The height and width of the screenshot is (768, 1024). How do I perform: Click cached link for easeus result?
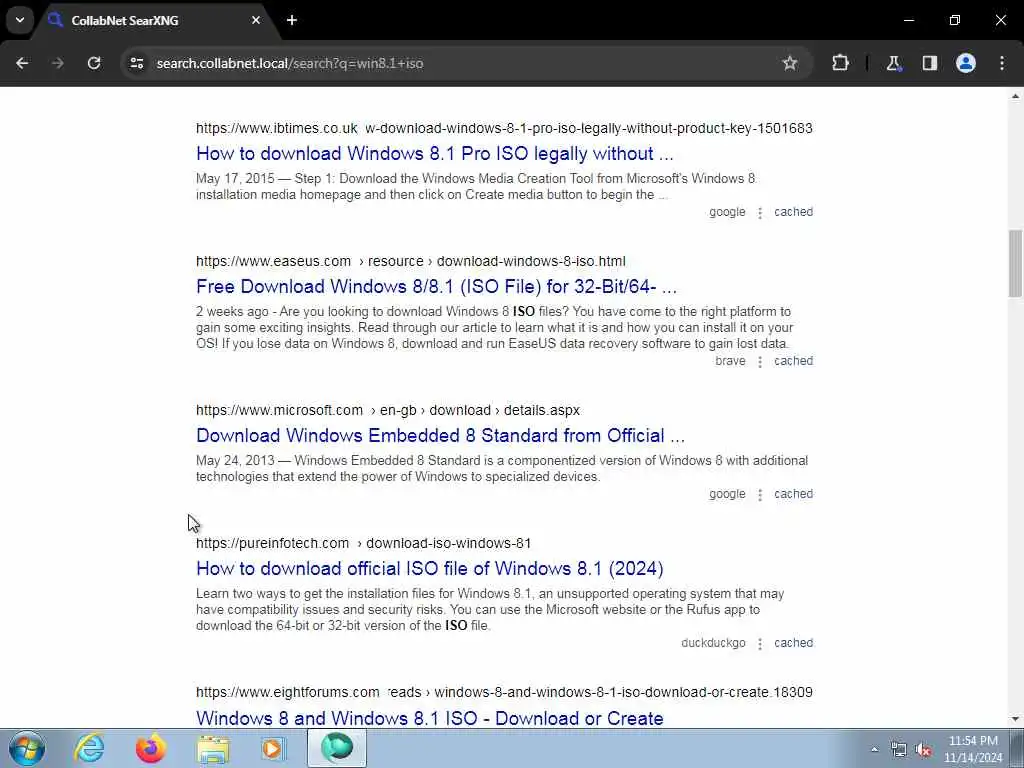[793, 360]
